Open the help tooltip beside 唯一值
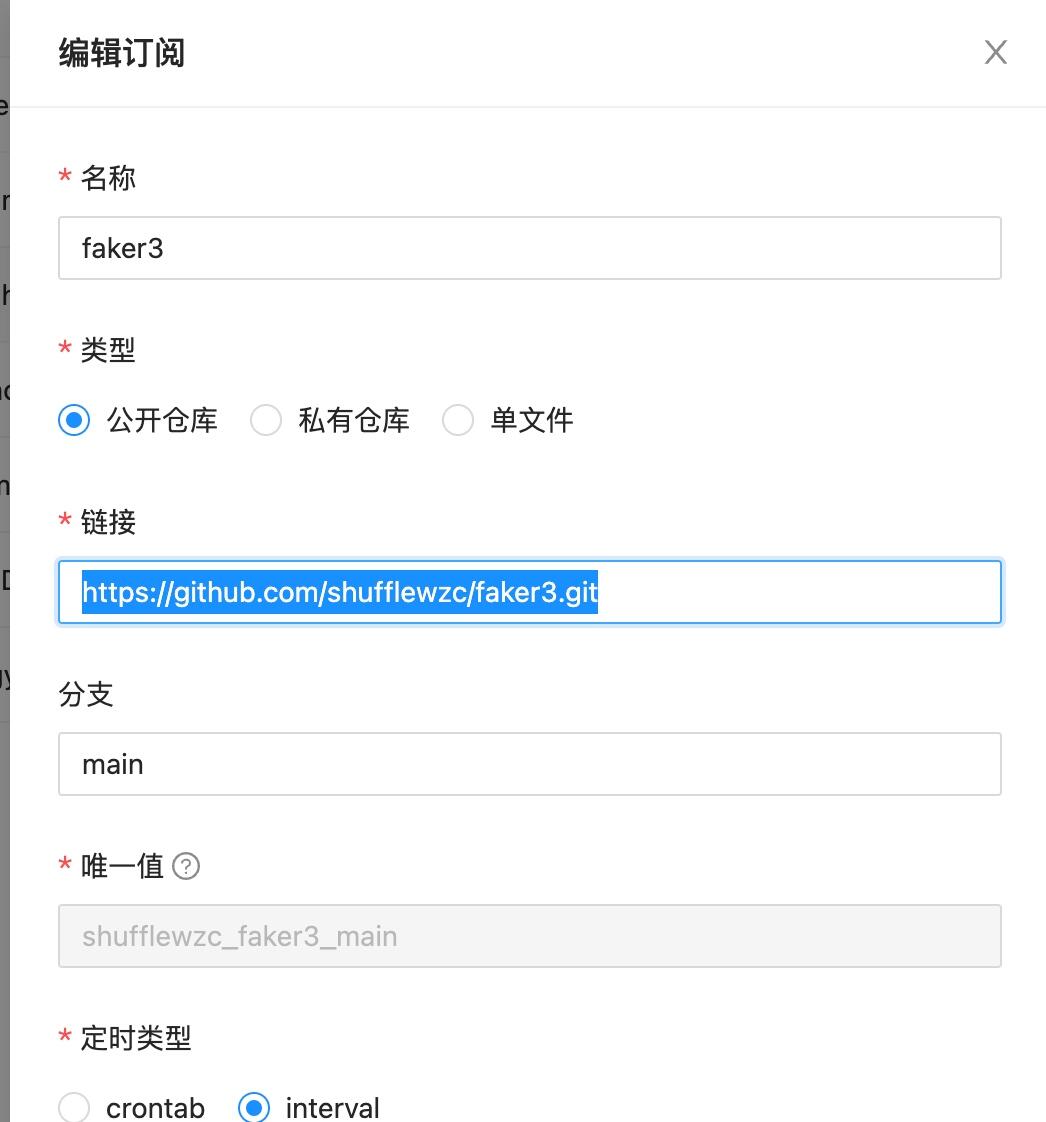This screenshot has width=1046, height=1122. tap(189, 866)
